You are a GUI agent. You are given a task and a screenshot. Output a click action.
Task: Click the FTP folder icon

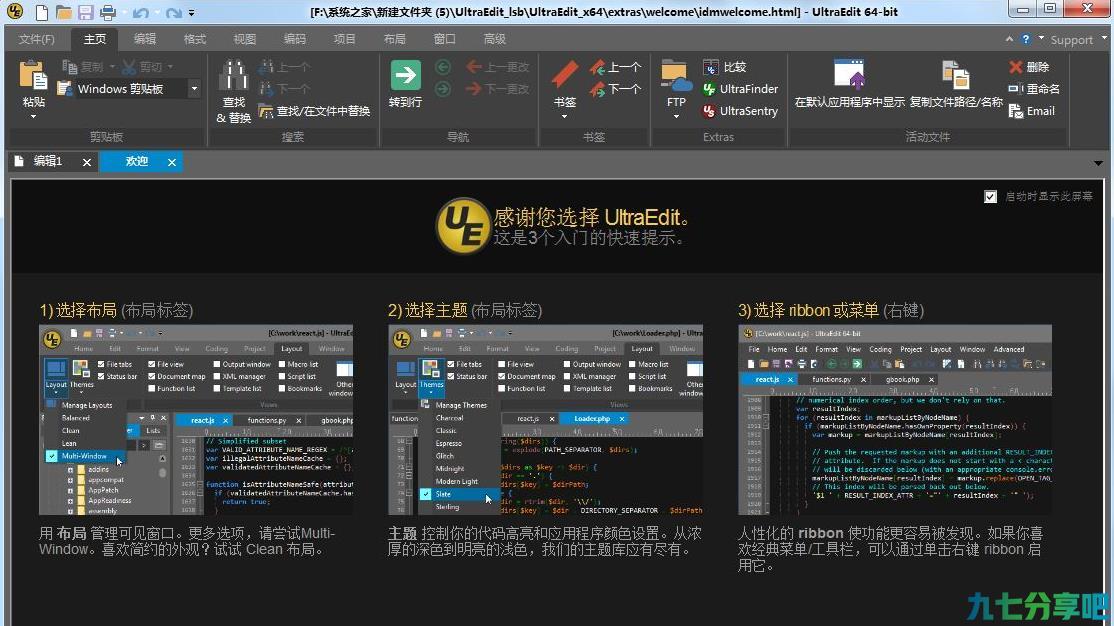[676, 76]
